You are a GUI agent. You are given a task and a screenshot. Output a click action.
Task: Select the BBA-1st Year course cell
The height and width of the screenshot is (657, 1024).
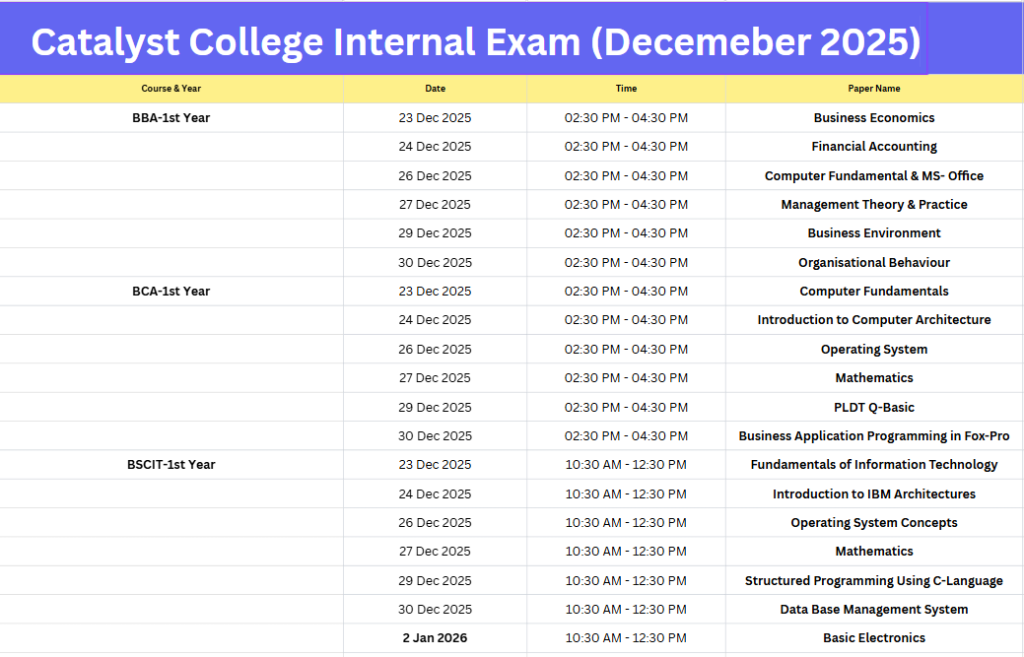[171, 118]
